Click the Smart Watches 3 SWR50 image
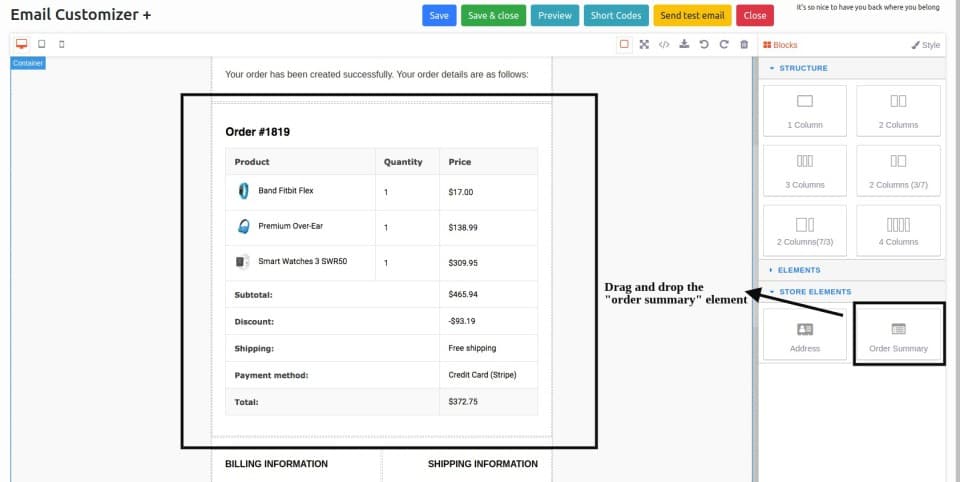This screenshot has height=482, width=960. (242, 262)
